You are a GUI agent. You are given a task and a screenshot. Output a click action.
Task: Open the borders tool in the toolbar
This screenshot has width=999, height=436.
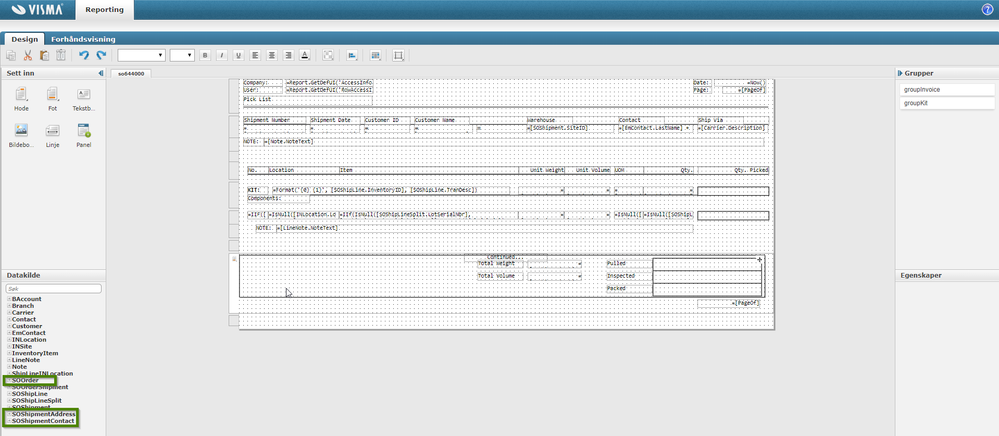399,55
